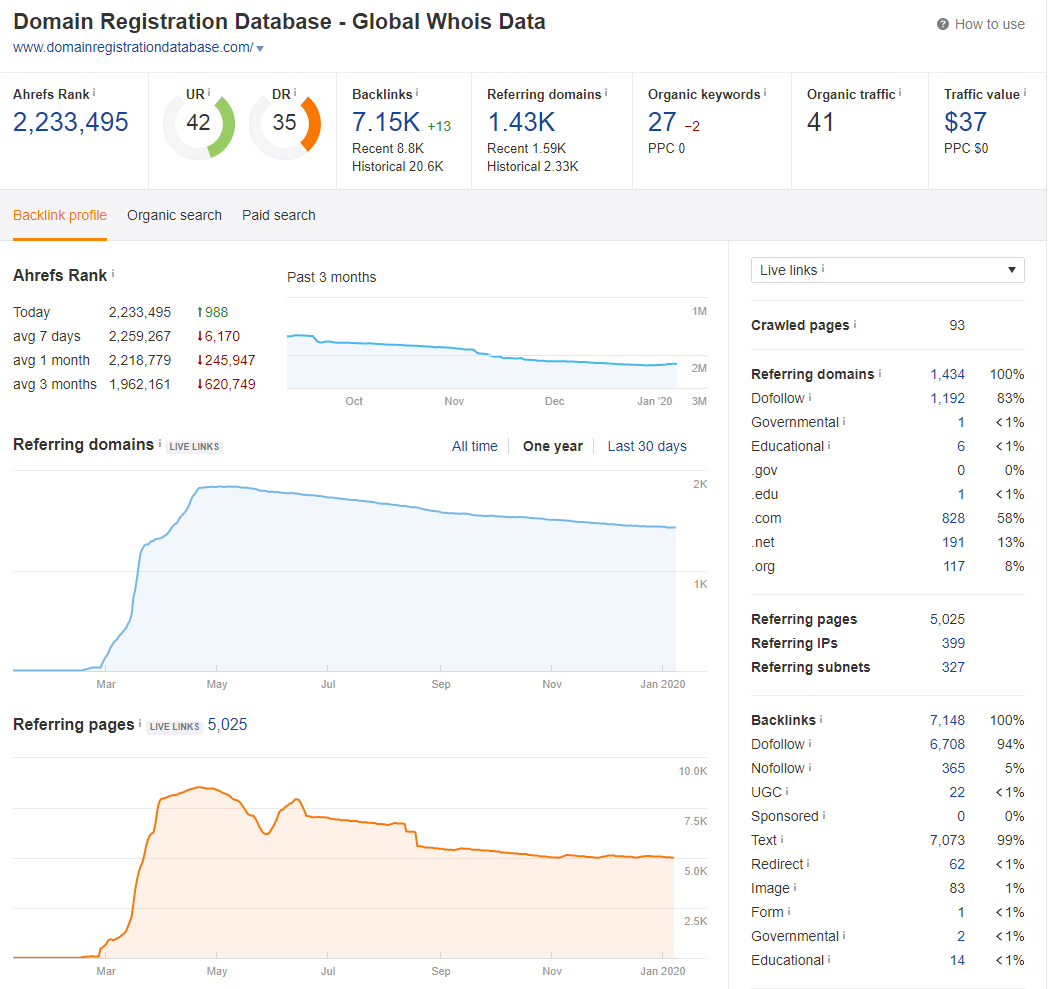
Task: Select All time range for Referring domains
Action: [x=474, y=446]
